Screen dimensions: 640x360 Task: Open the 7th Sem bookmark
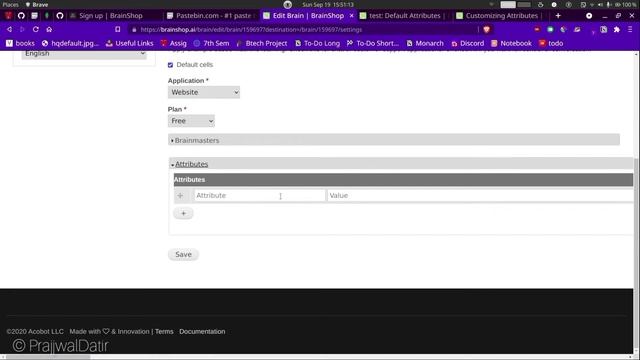coord(211,43)
